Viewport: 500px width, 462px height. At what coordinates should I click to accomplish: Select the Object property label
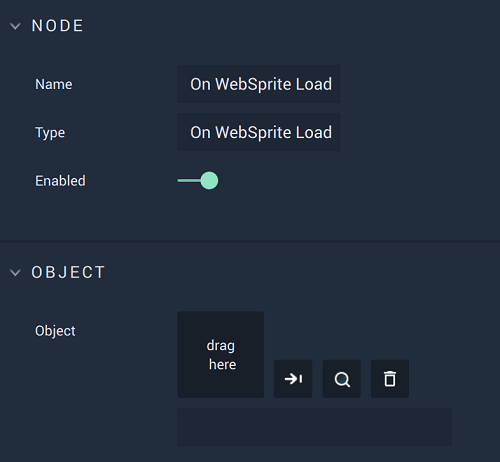(x=55, y=331)
